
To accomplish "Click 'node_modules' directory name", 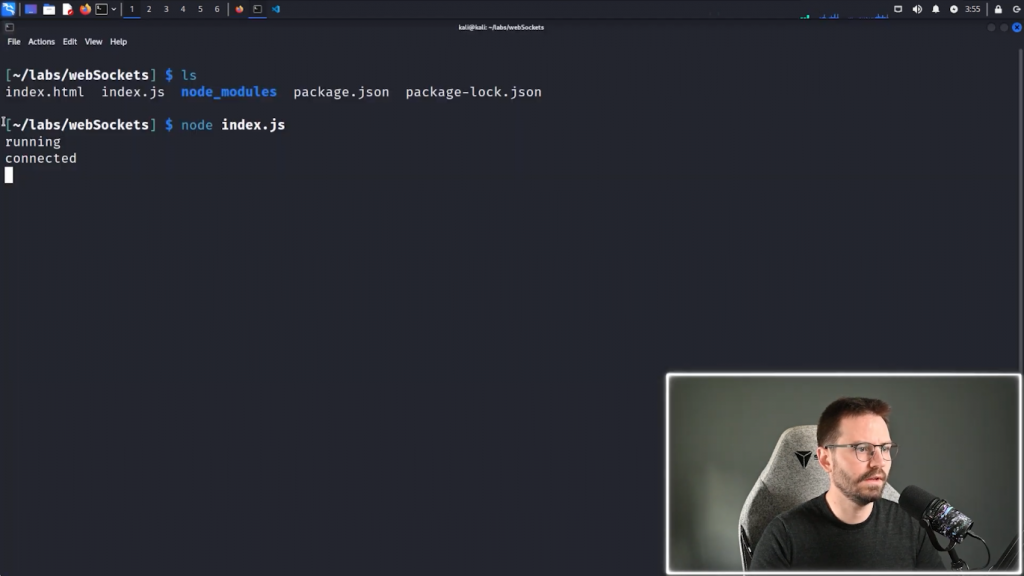I will 229,92.
